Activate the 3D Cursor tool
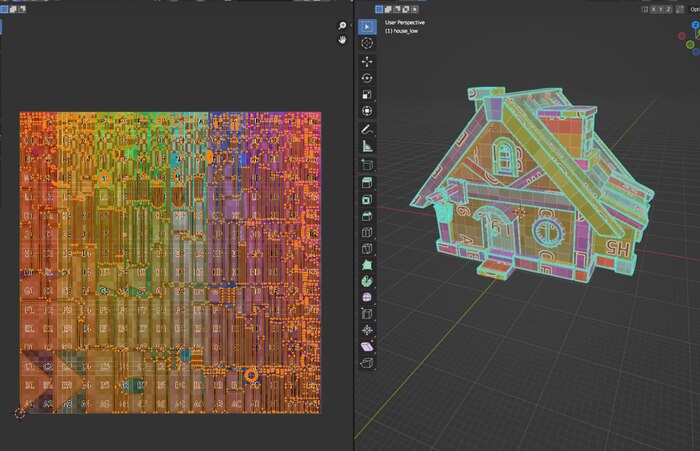This screenshot has width=700, height=451. point(367,43)
